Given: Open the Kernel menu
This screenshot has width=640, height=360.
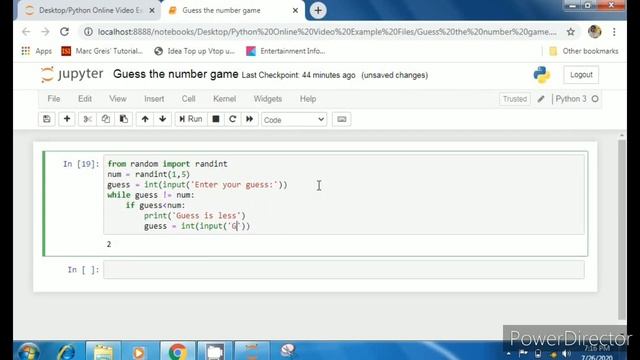Looking at the screenshot, I should (x=224, y=99).
